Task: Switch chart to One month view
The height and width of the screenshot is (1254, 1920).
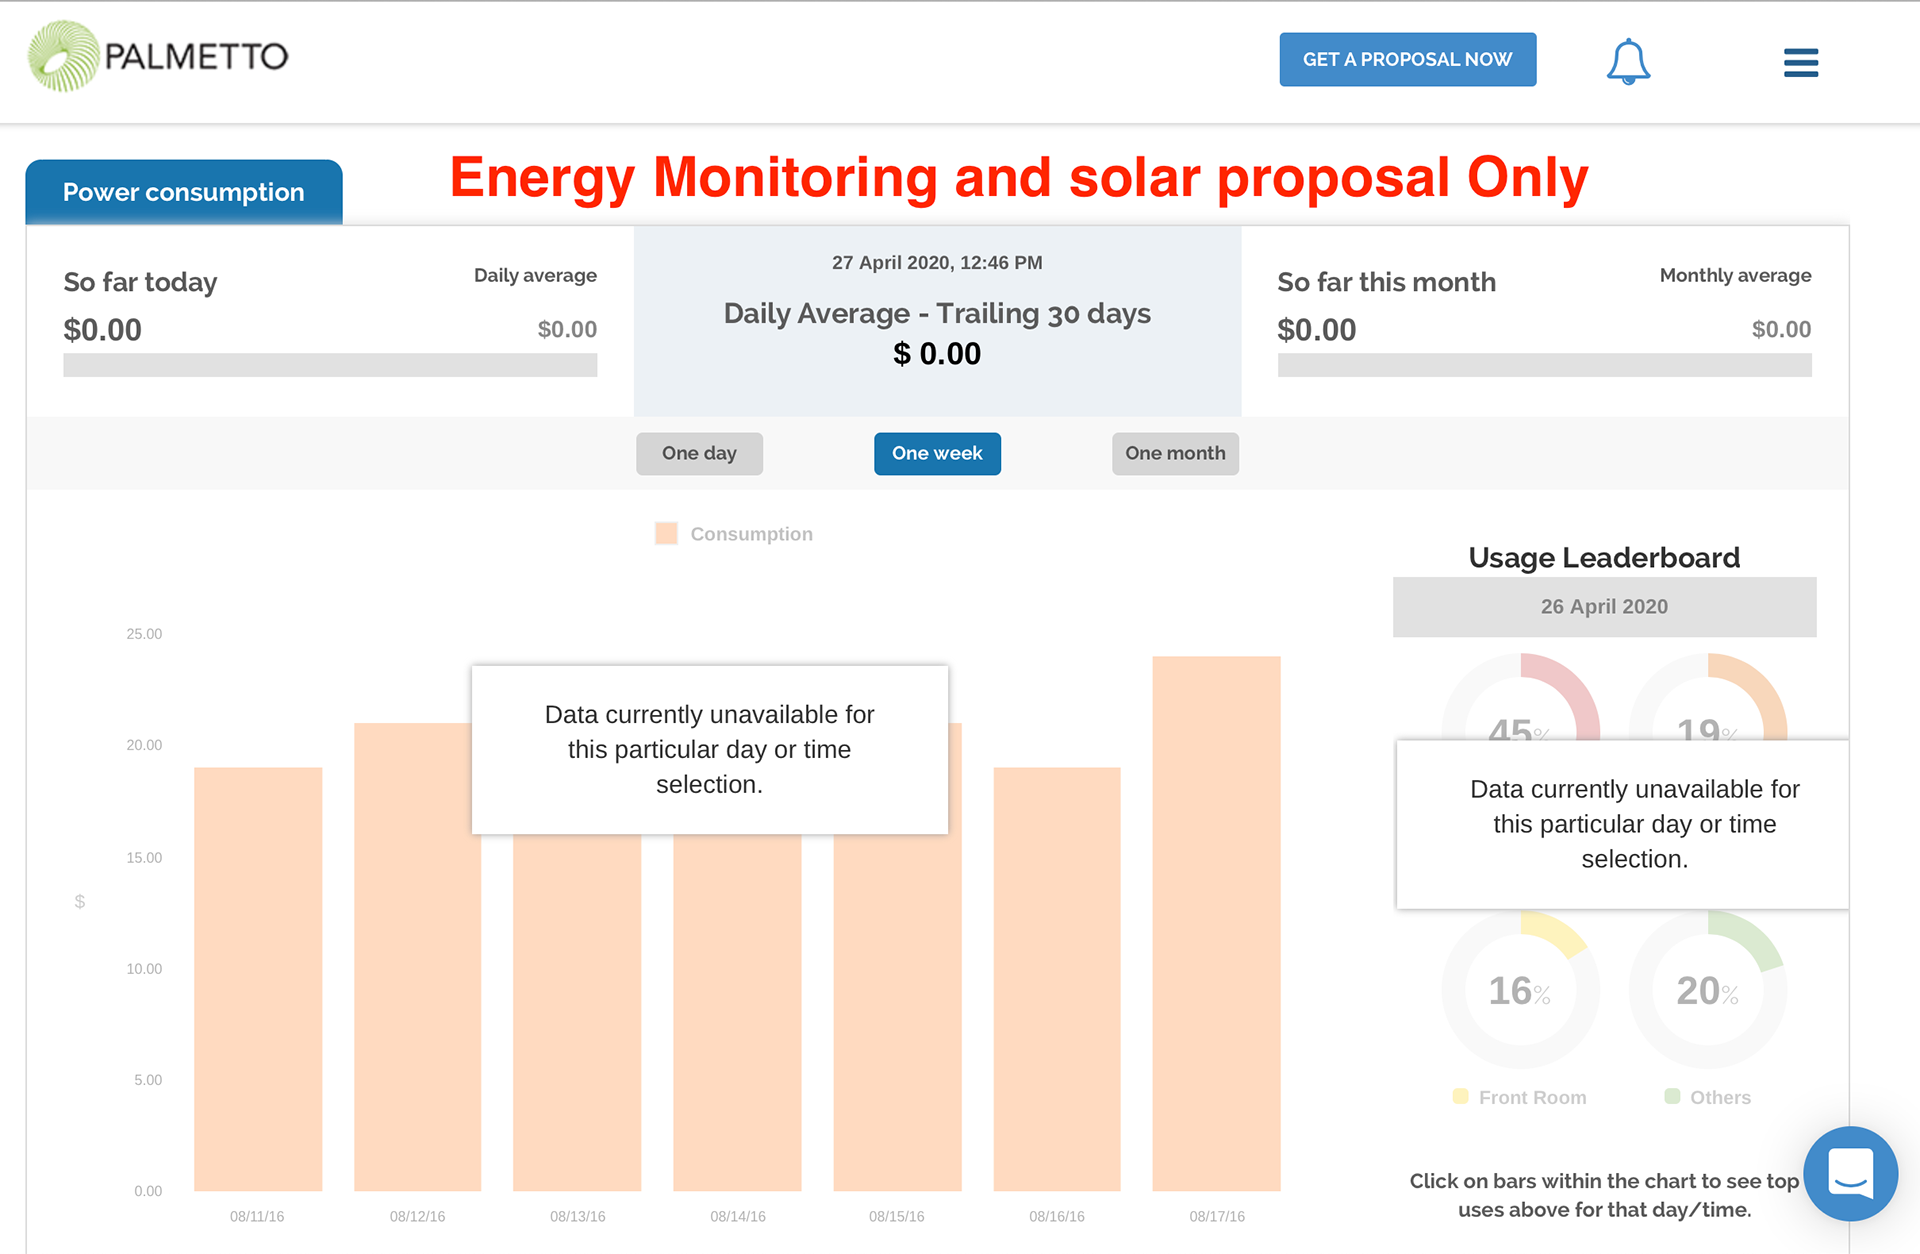Action: click(1175, 454)
